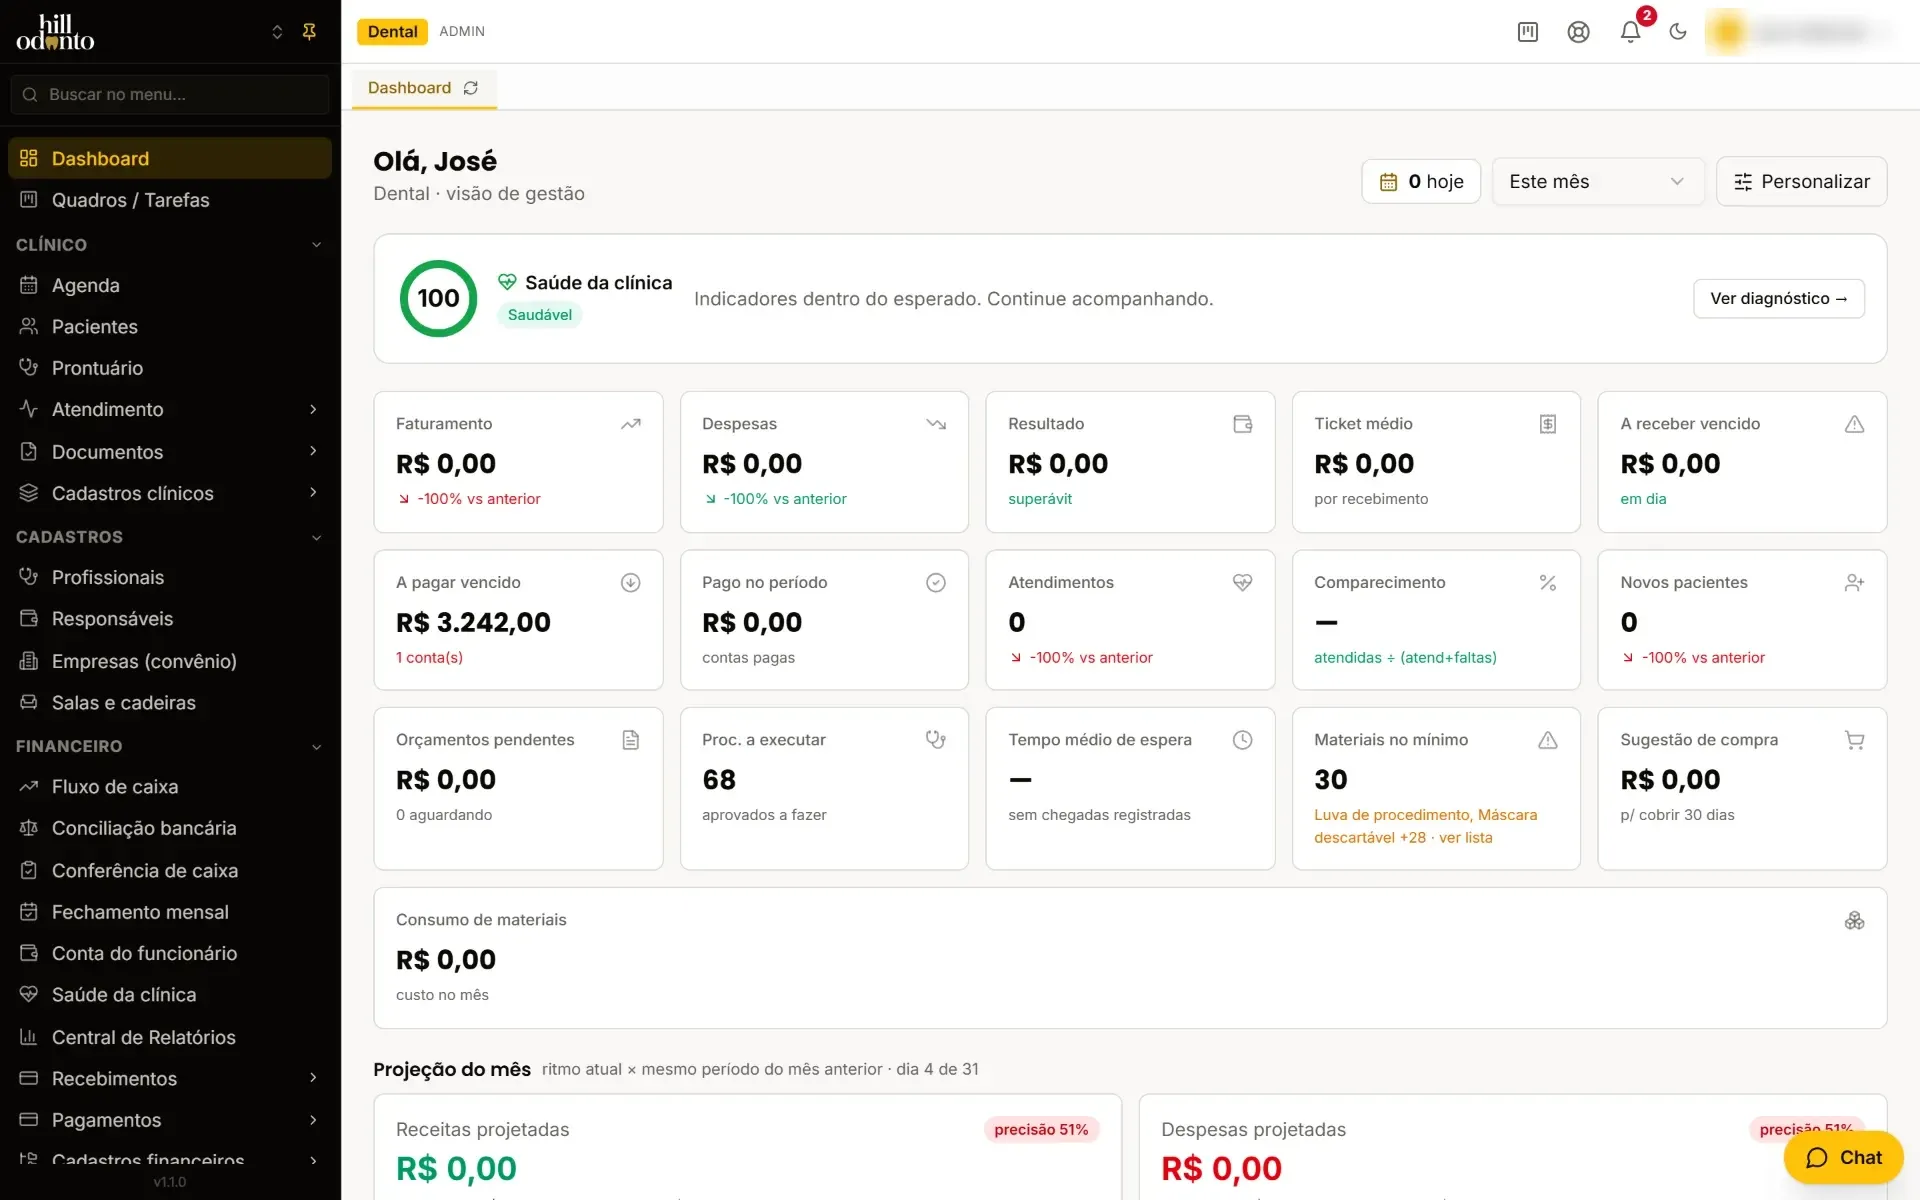Click the A pagar vencido download-circle icon

(x=630, y=582)
